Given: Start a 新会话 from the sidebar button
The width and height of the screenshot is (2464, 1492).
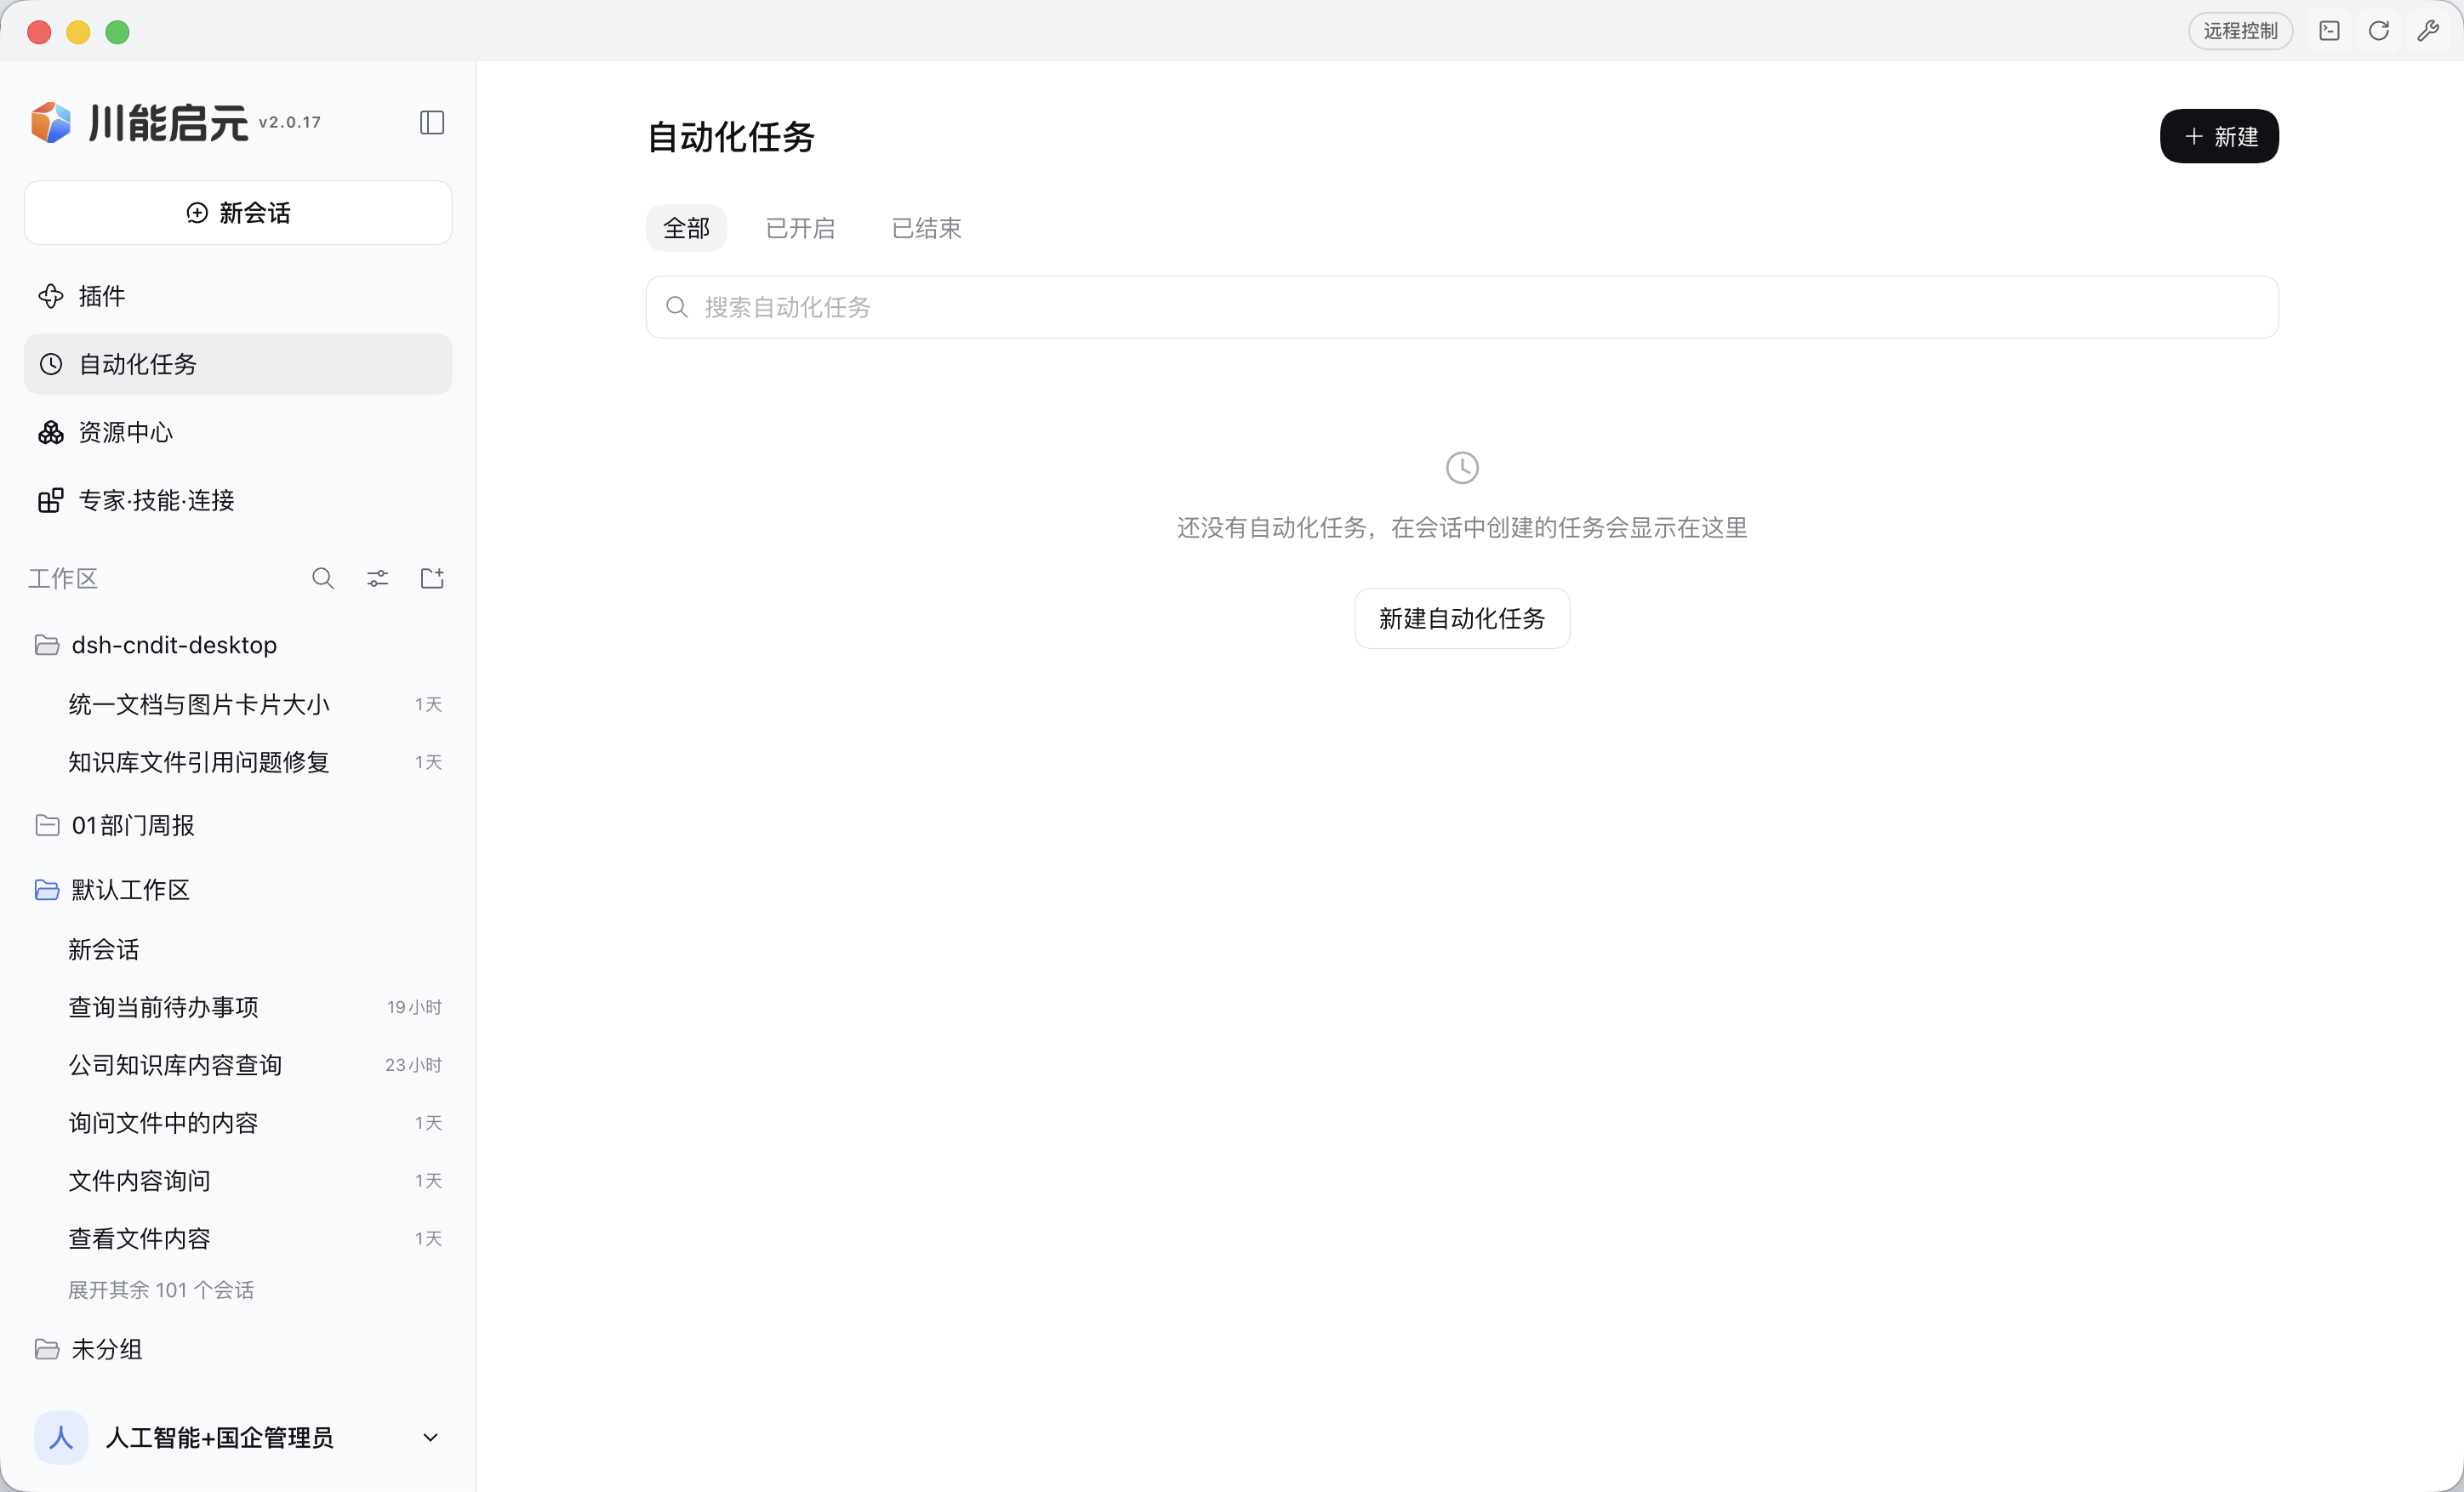Looking at the screenshot, I should coord(238,212).
